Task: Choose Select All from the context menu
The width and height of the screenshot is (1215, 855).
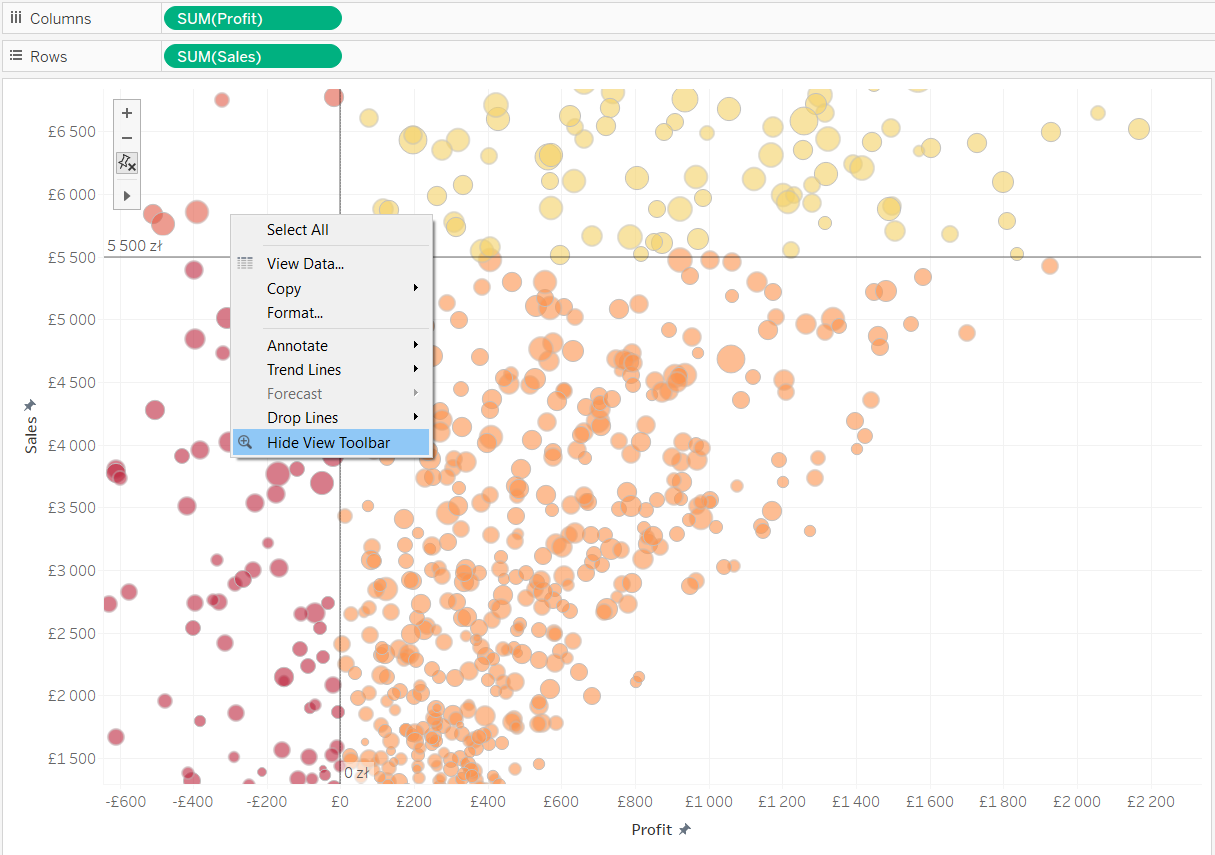Action: pyautogui.click(x=297, y=230)
